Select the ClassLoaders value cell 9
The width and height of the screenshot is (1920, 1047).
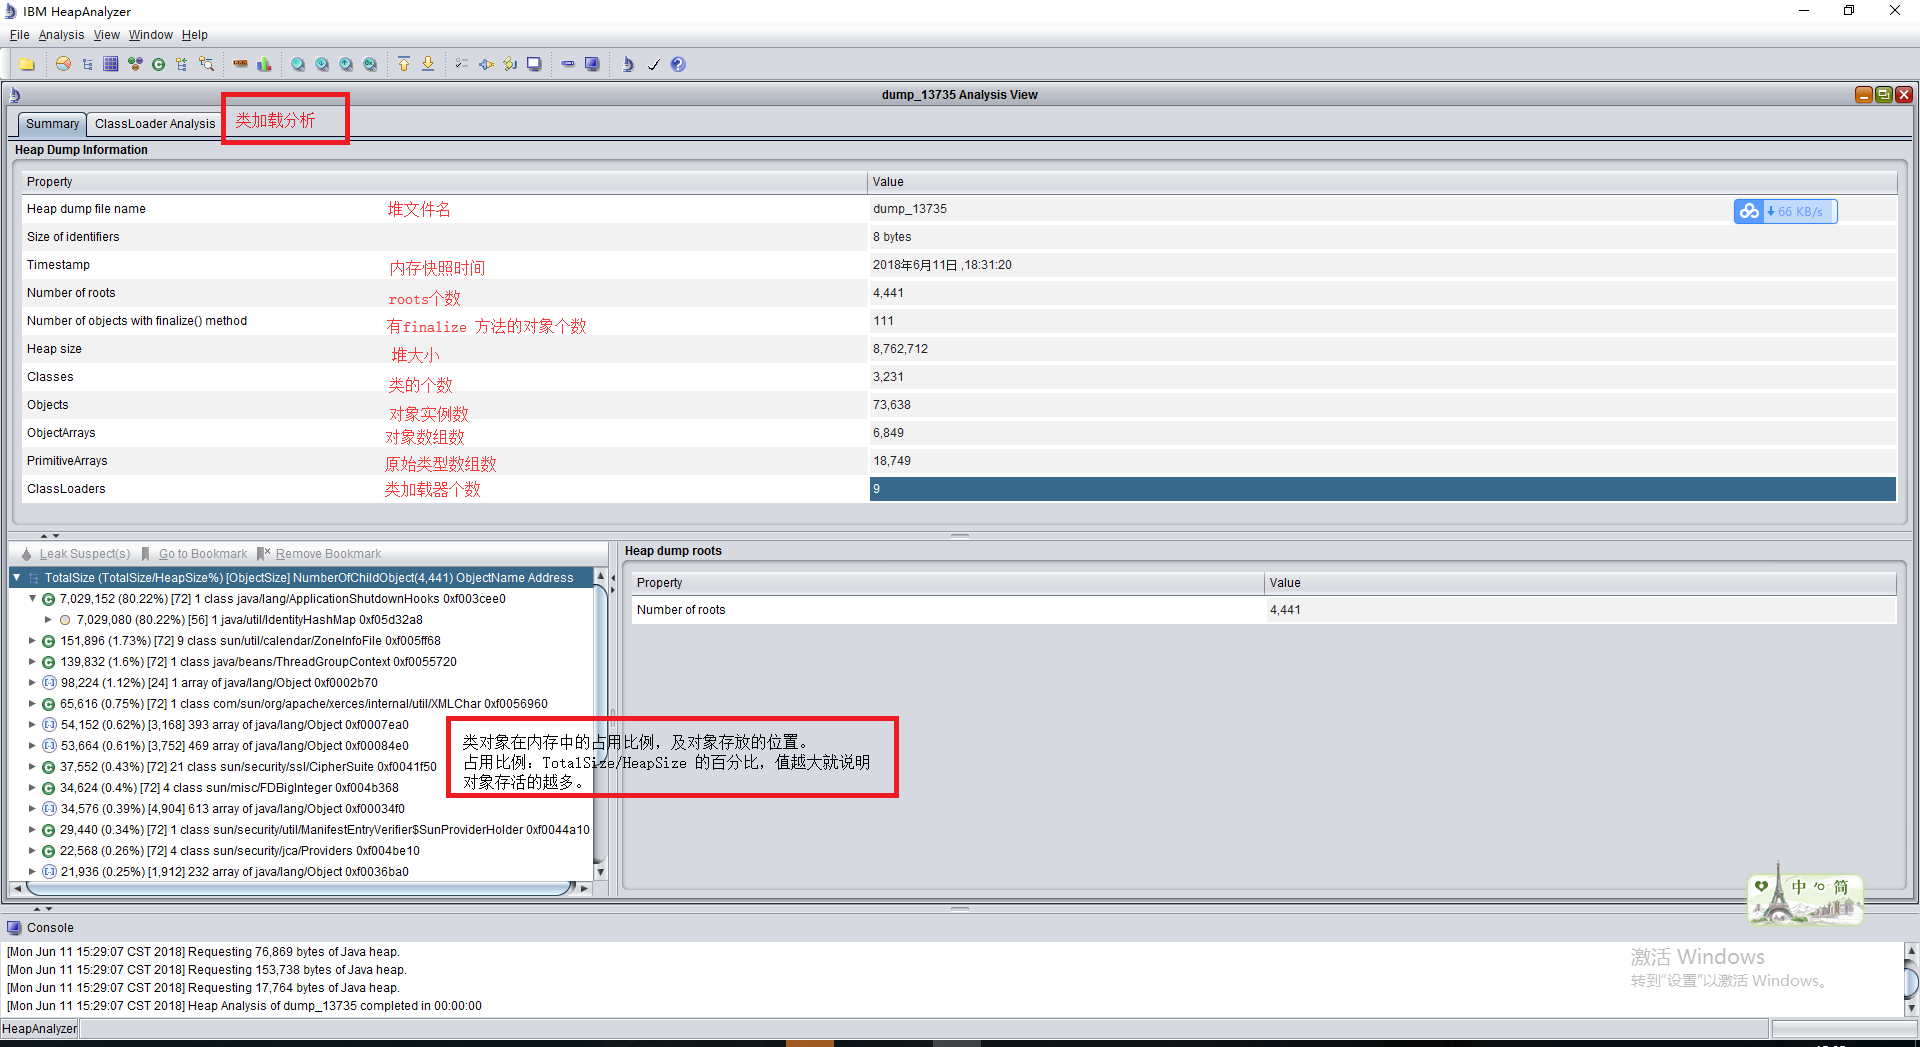click(x=1382, y=489)
